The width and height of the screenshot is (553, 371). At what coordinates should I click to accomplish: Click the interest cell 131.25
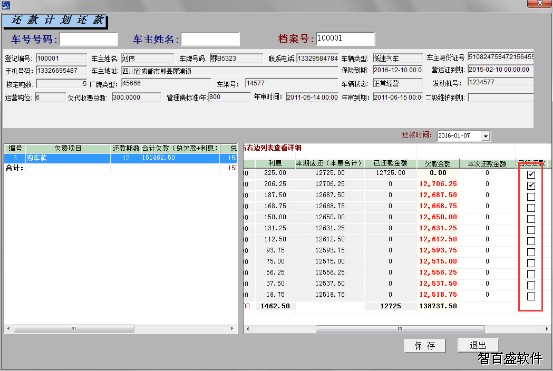coord(275,228)
